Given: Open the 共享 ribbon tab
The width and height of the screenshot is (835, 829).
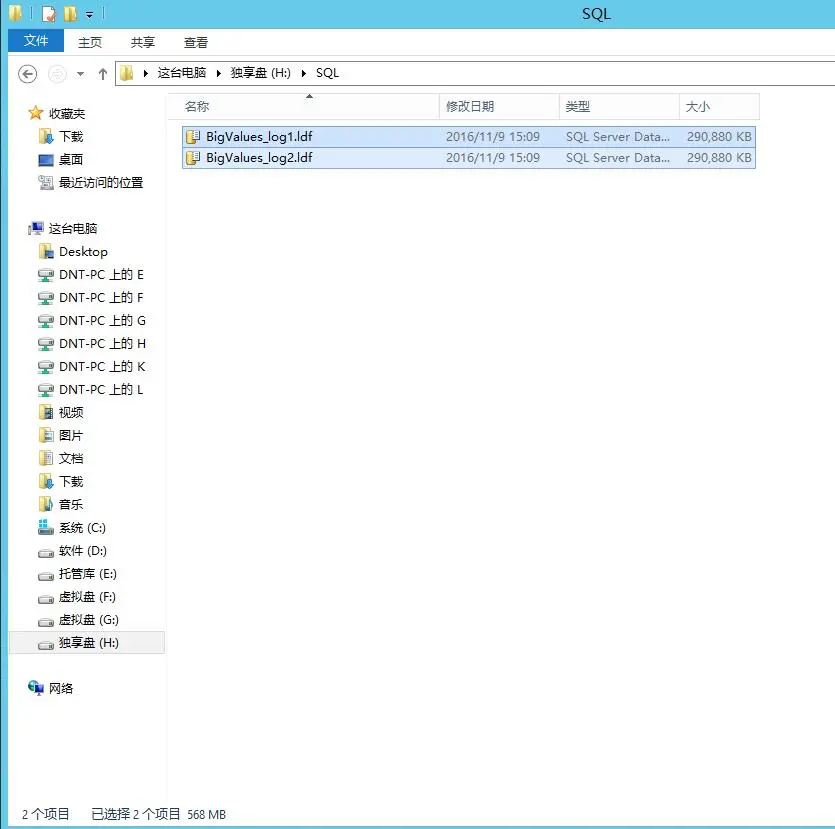Looking at the screenshot, I should click(x=143, y=43).
